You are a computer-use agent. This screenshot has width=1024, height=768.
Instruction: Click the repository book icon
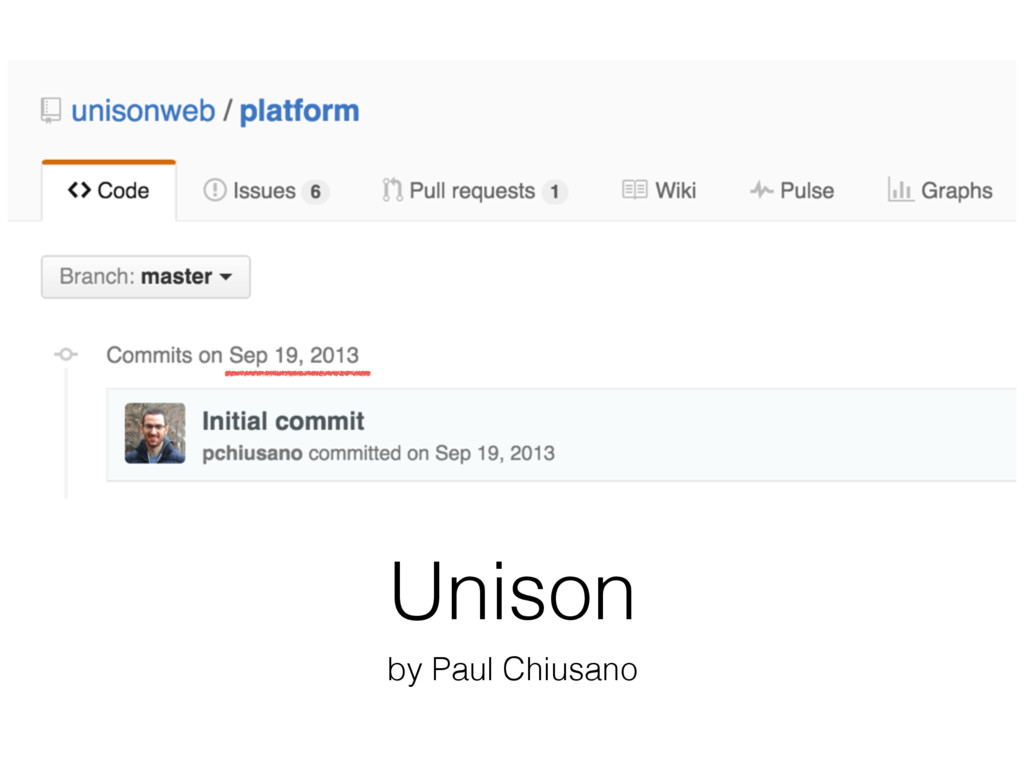pyautogui.click(x=51, y=111)
